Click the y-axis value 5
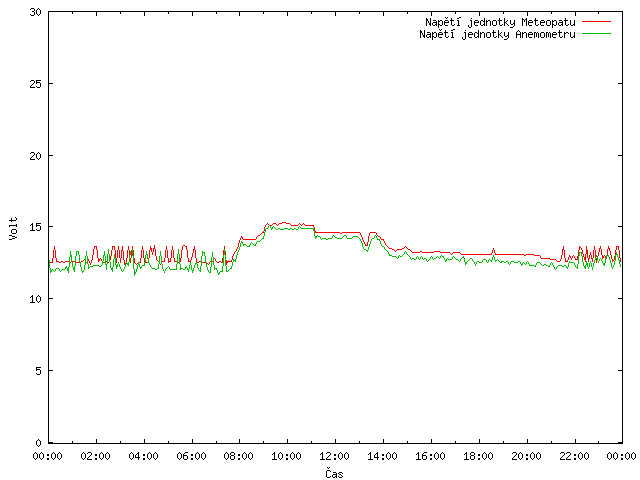 pos(38,371)
